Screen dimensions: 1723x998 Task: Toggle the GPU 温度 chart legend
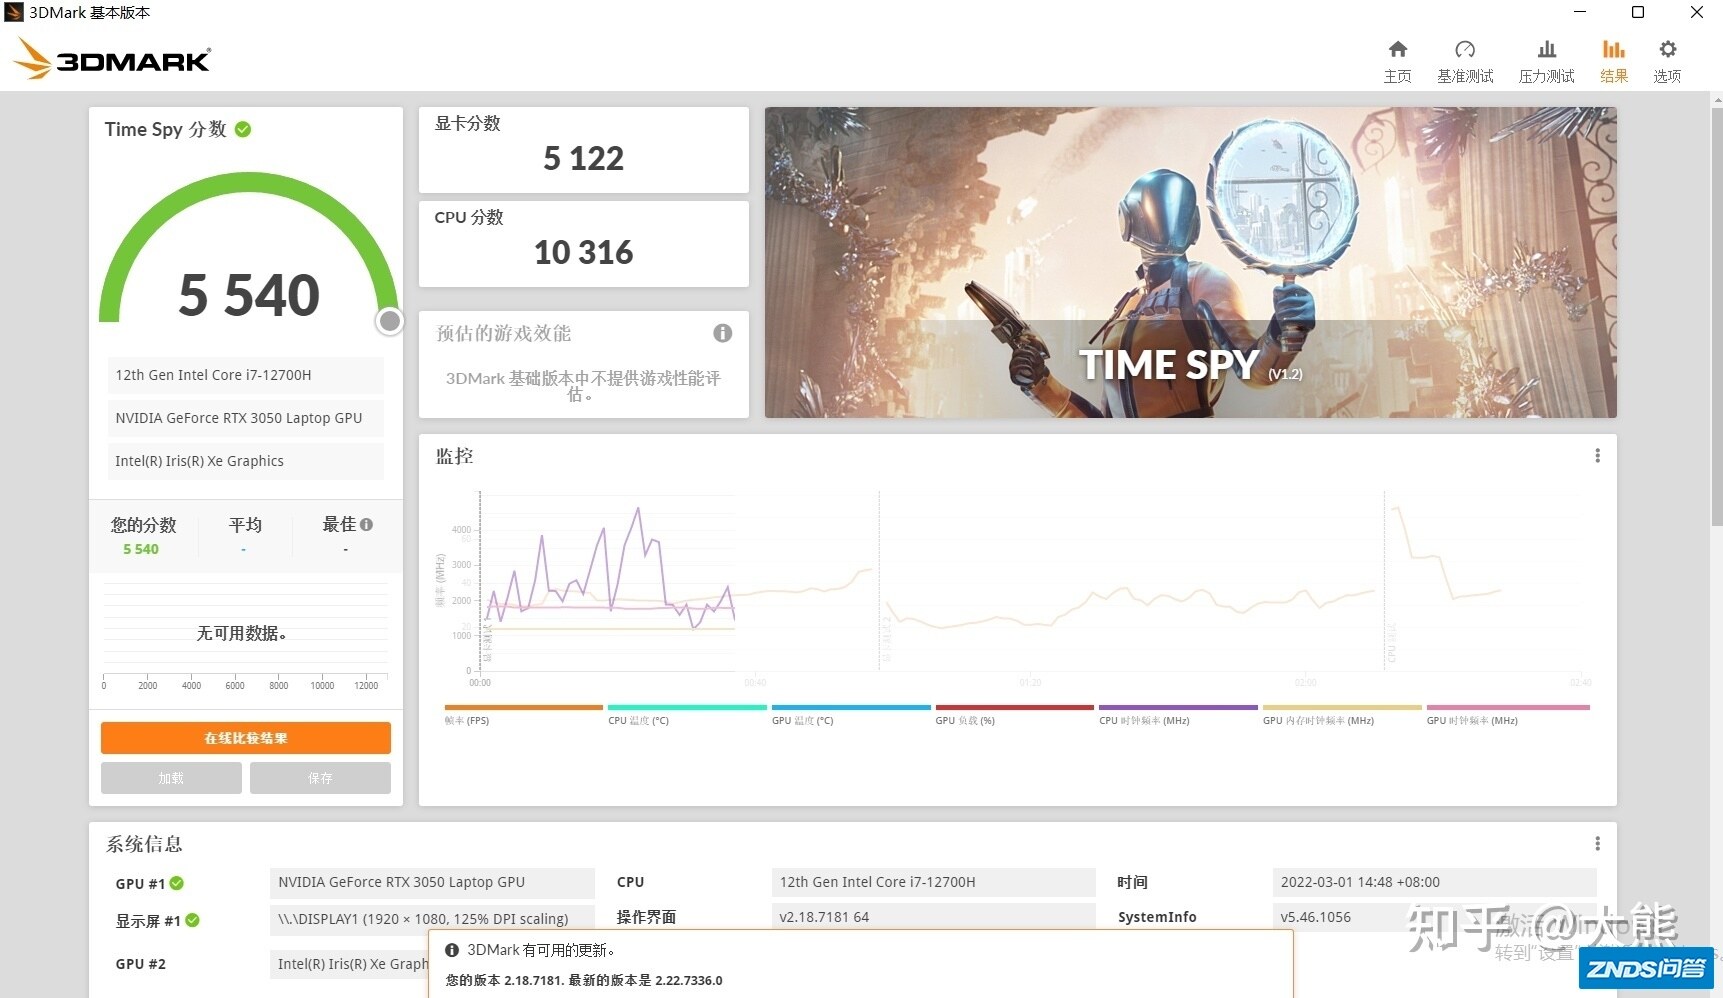851,714
